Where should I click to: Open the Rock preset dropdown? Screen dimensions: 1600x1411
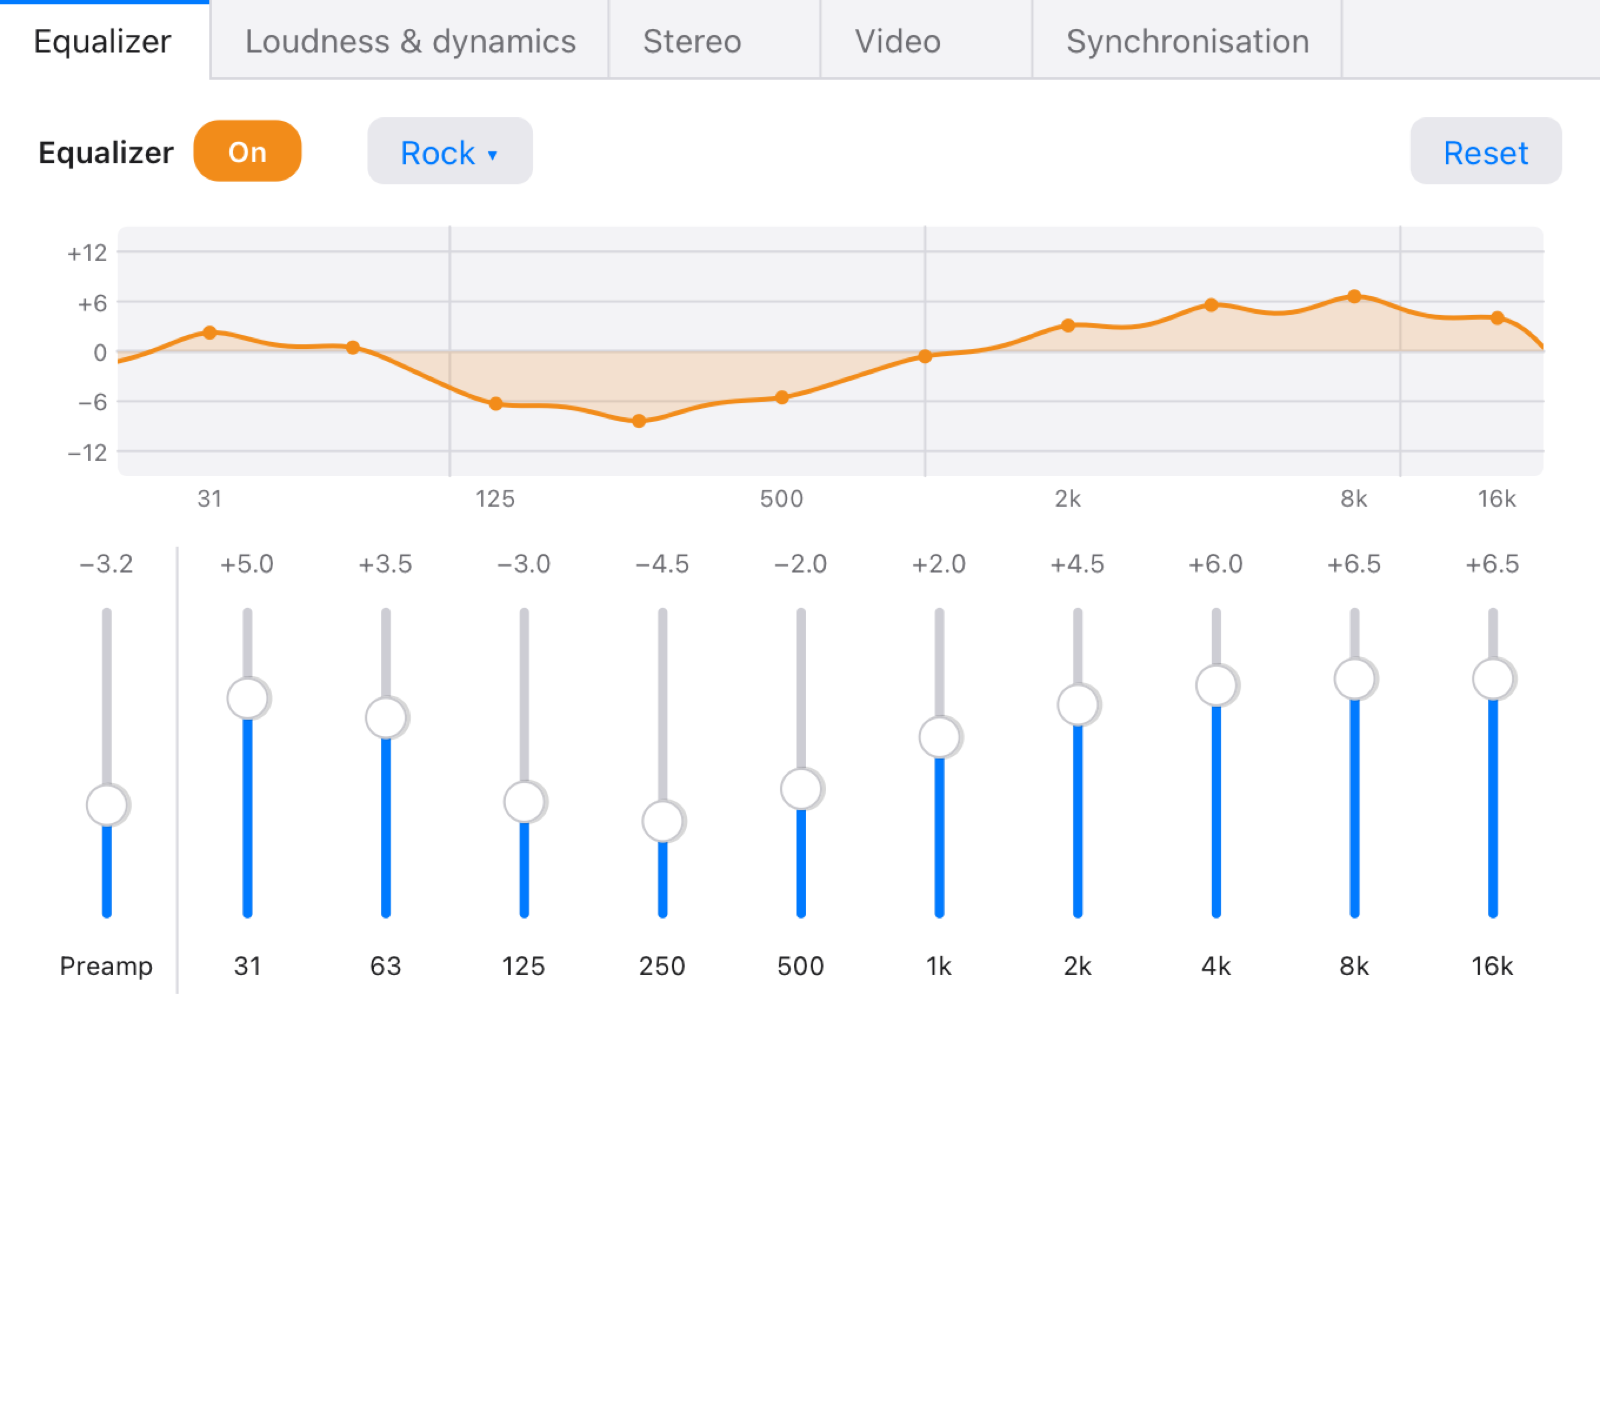[x=450, y=151]
